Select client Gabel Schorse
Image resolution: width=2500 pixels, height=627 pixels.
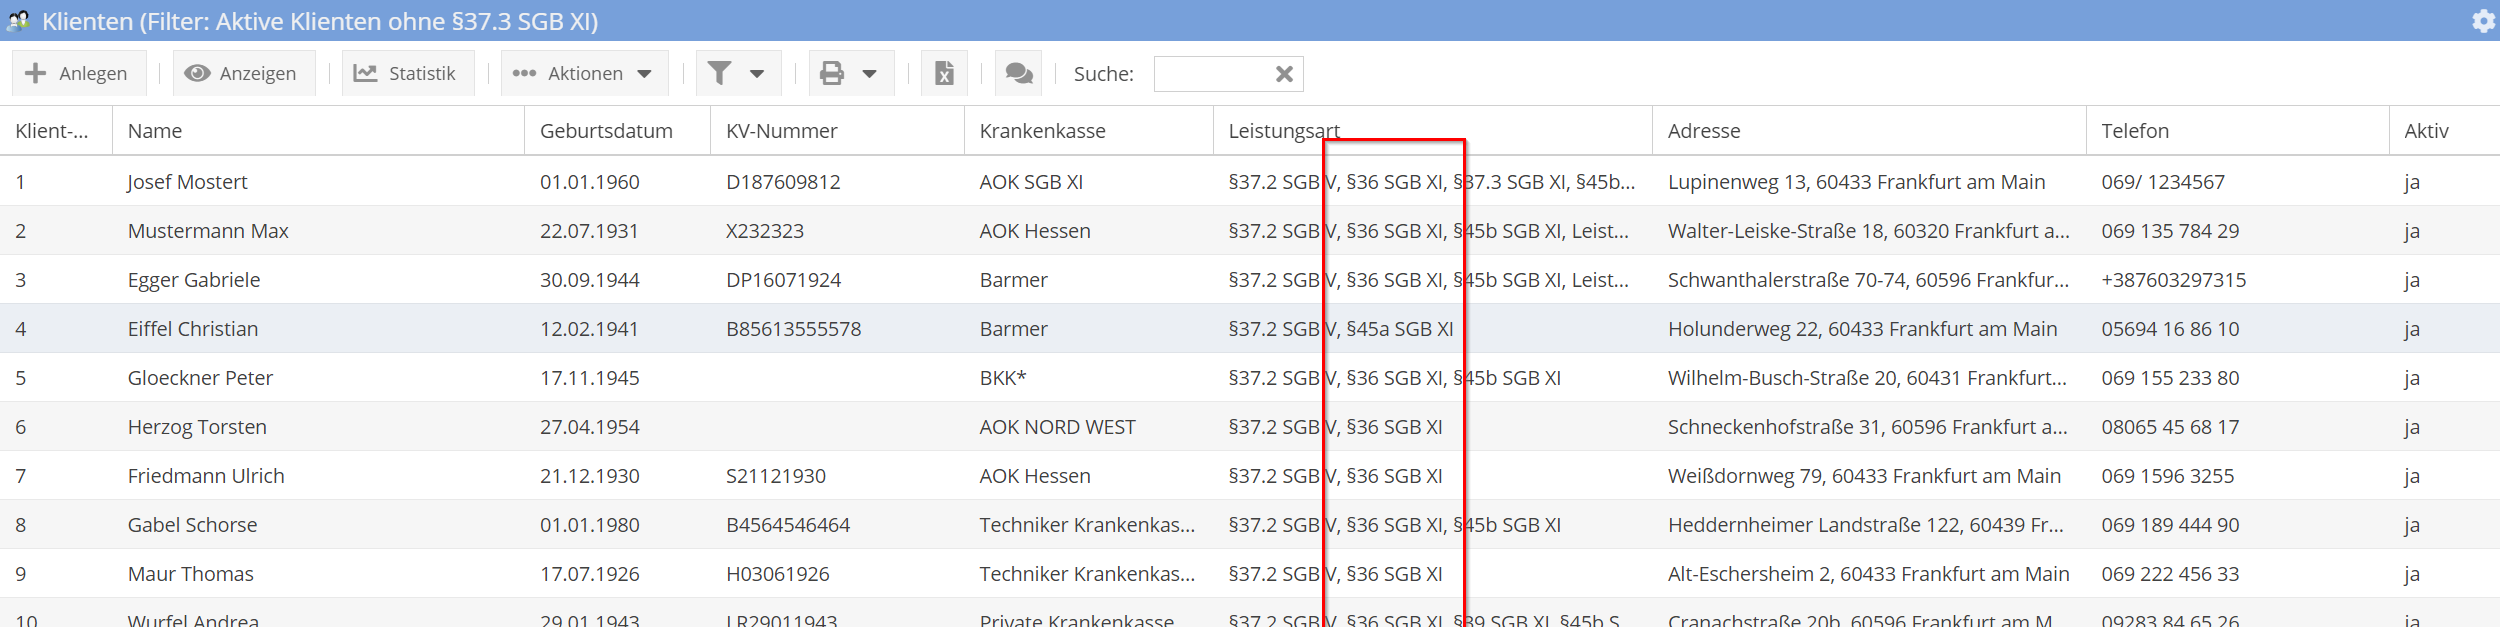pos(192,525)
